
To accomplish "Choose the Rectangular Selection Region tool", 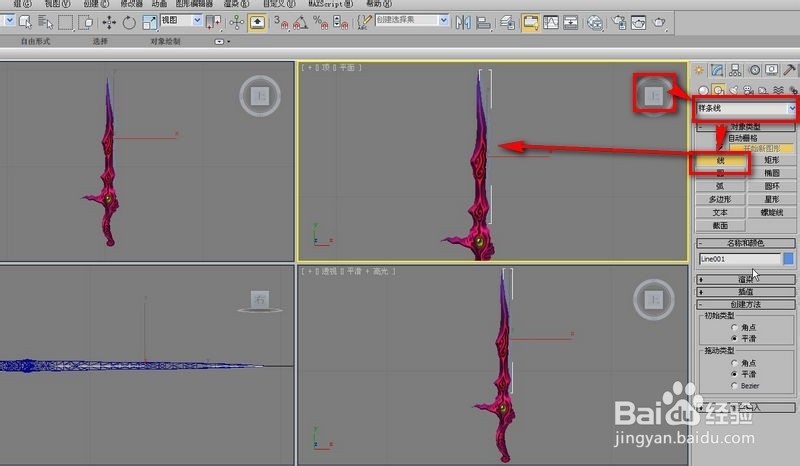I will pos(66,22).
